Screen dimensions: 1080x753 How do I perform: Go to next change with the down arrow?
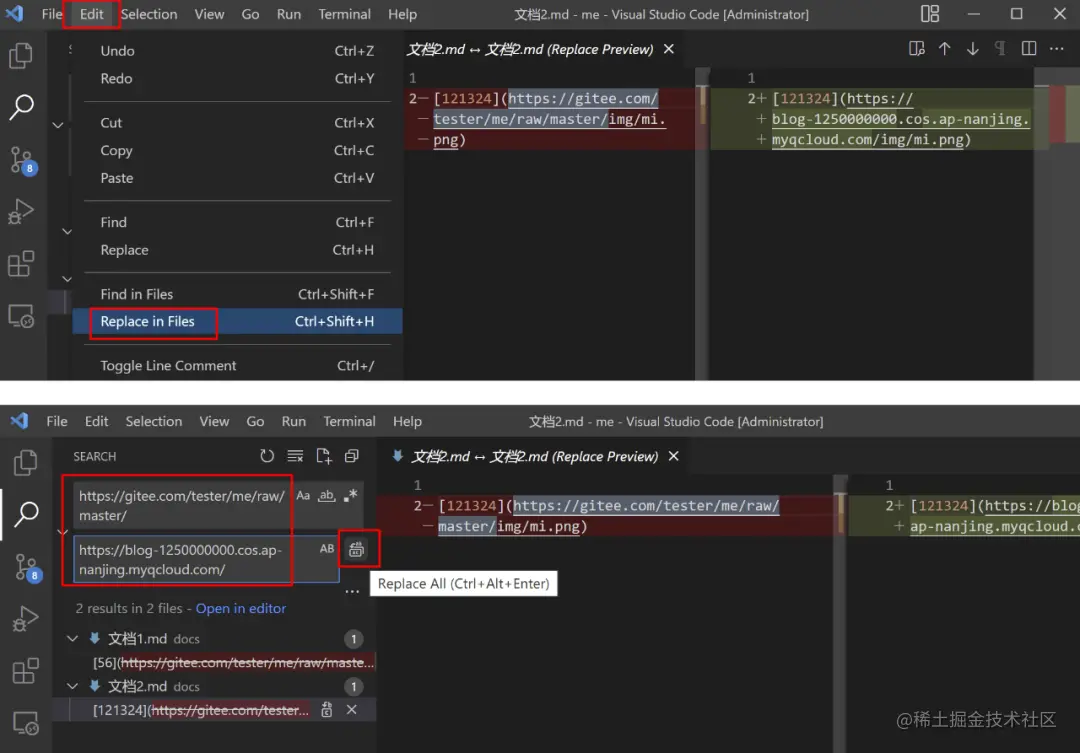[x=973, y=49]
